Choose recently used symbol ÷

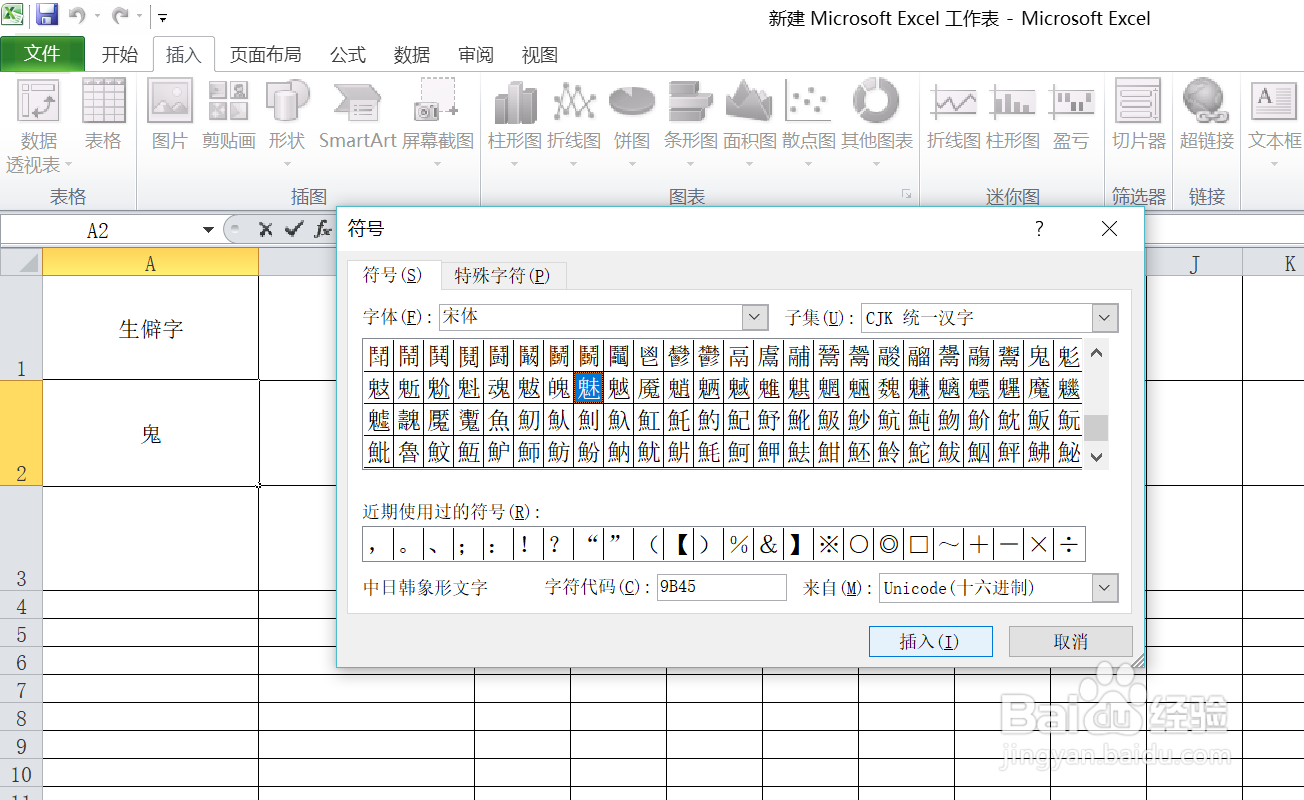click(x=1069, y=544)
